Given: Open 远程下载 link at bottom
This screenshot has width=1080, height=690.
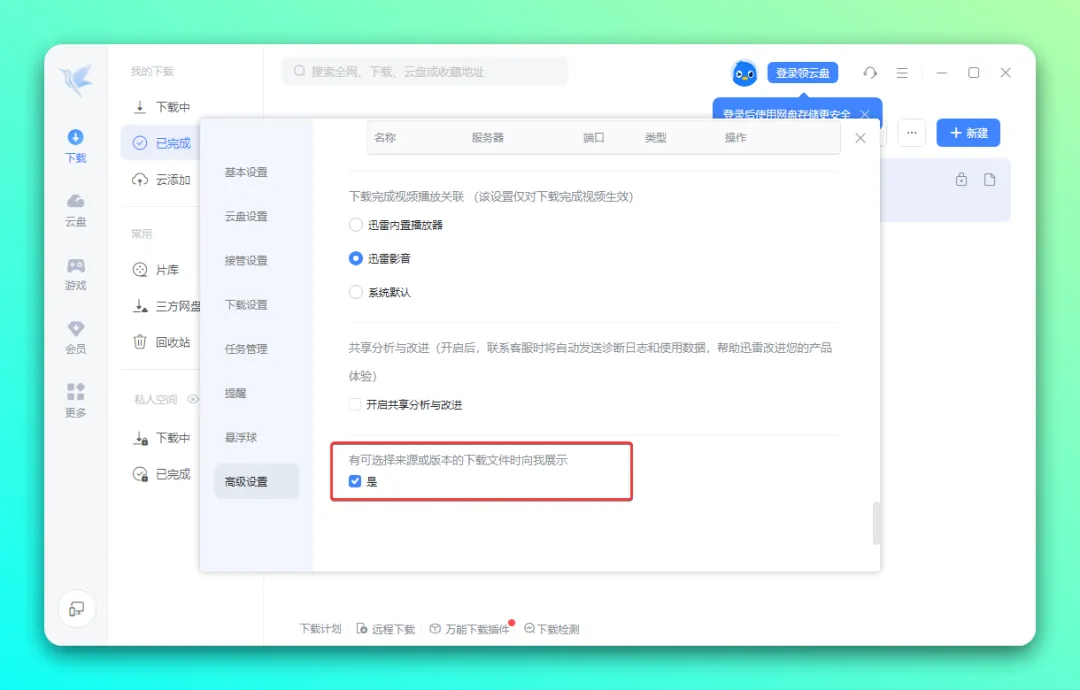Looking at the screenshot, I should 386,629.
